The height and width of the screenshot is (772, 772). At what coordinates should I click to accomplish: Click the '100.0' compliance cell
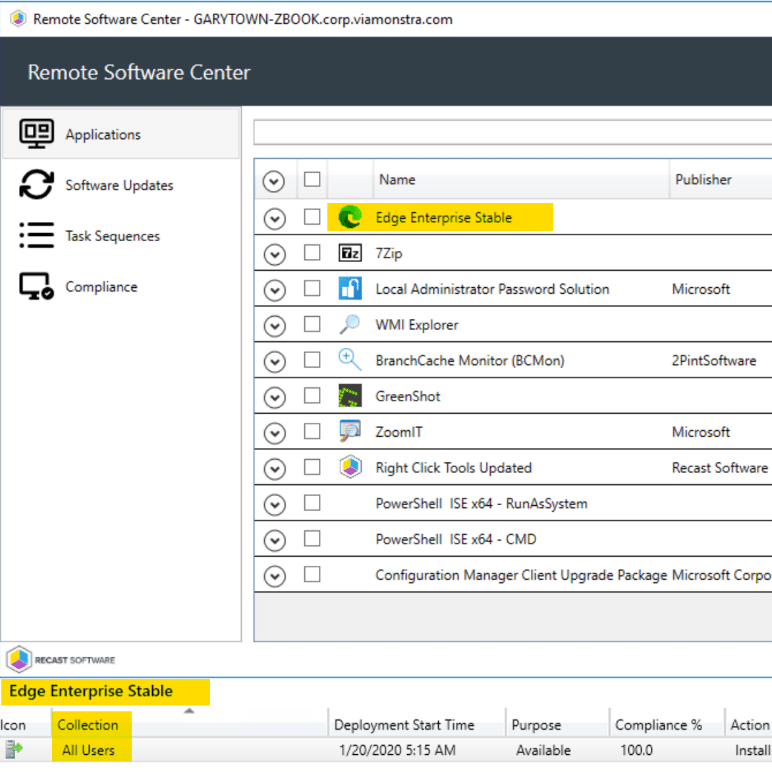pos(636,750)
